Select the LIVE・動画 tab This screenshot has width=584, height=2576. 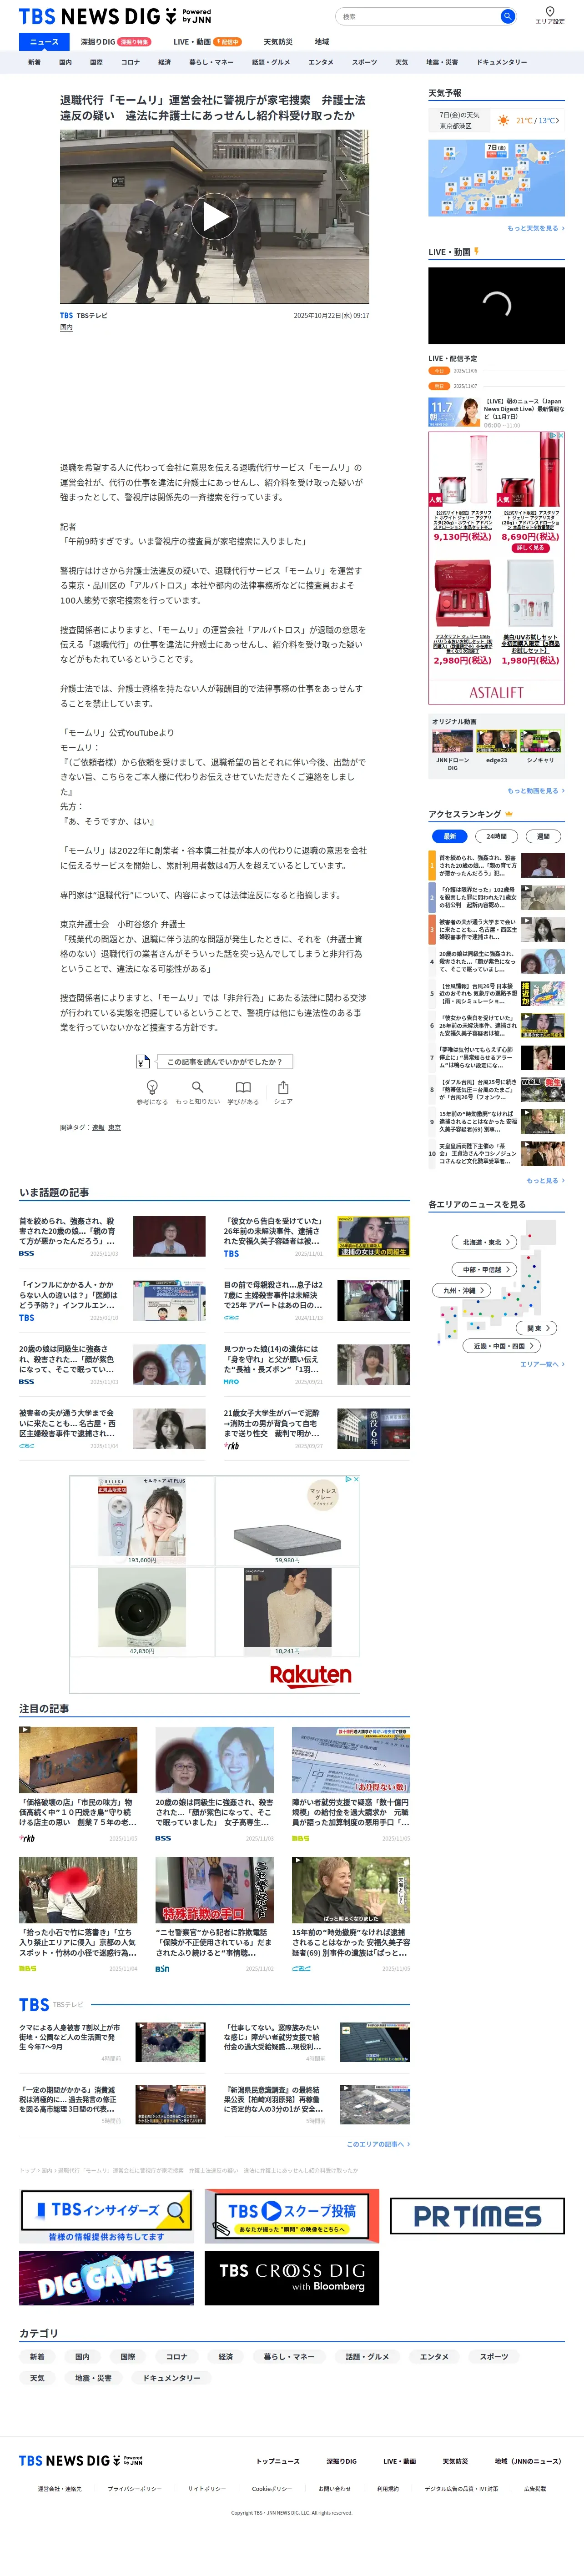coord(207,42)
